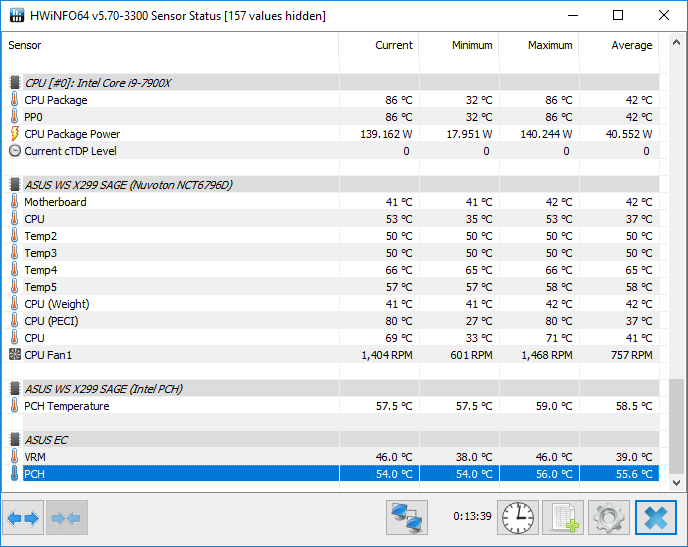Viewport: 688px width, 547px height.
Task: Maximize the HWiNFO64 window
Action: [618, 15]
